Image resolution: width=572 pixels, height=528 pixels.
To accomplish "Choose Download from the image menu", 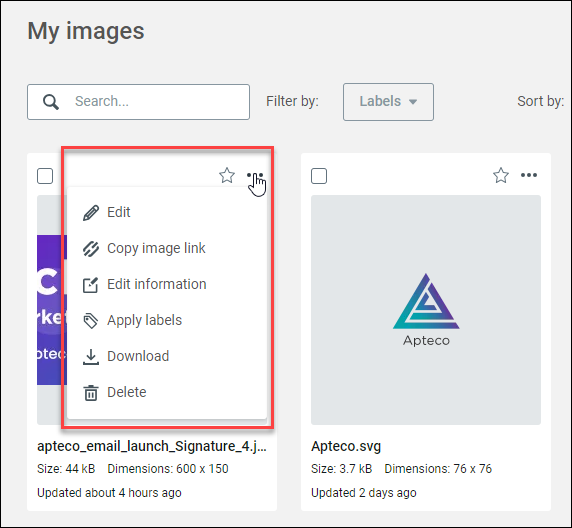I will pyautogui.click(x=167, y=356).
